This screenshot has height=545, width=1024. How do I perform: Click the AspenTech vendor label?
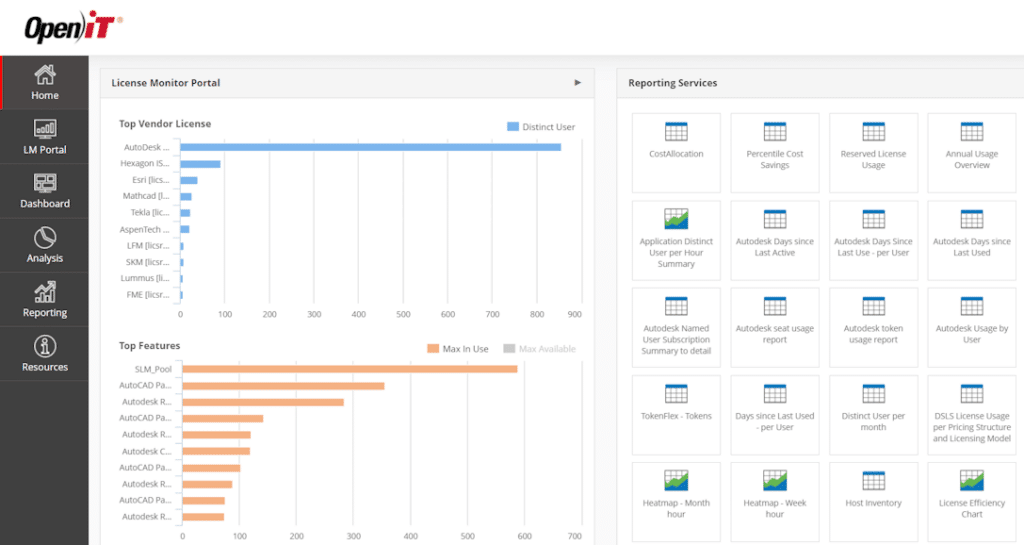click(x=144, y=229)
